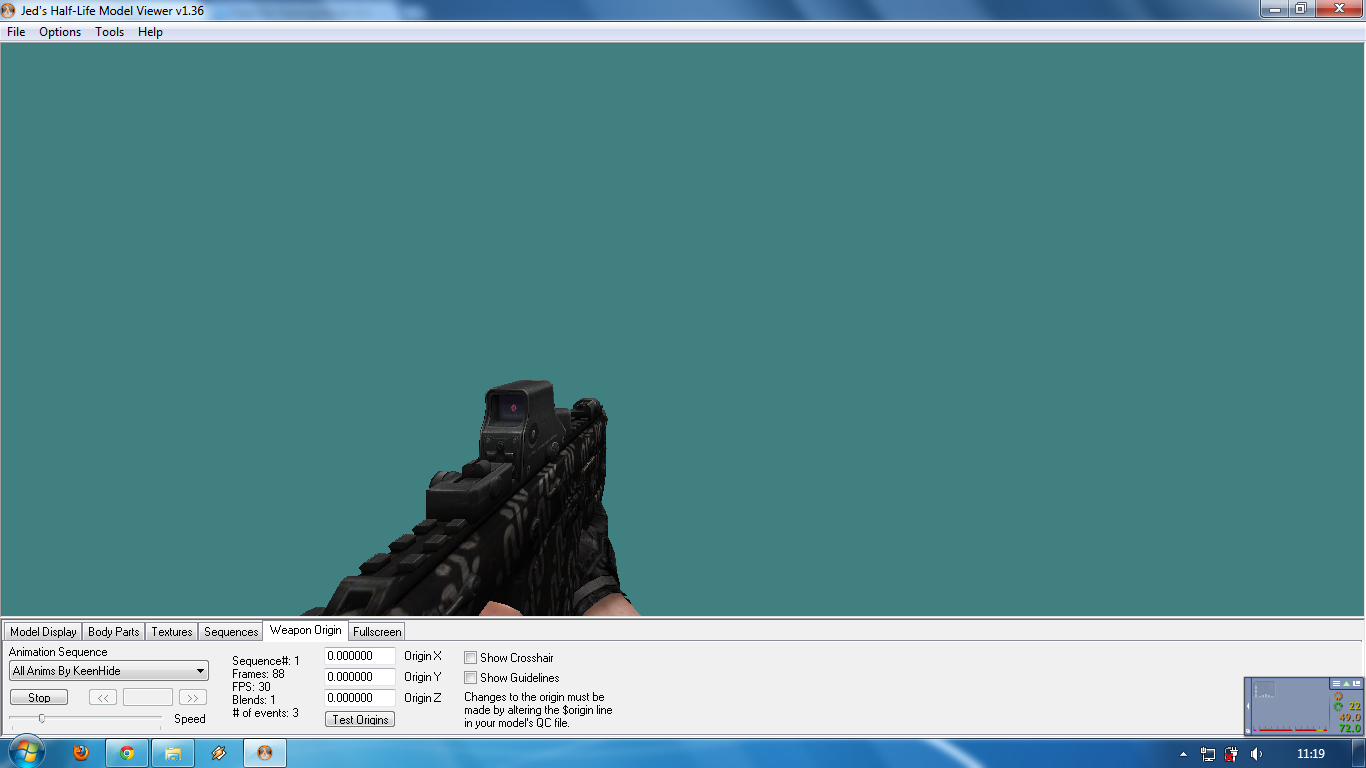
Task: Open Google Chrome from the taskbar
Action: point(127,753)
